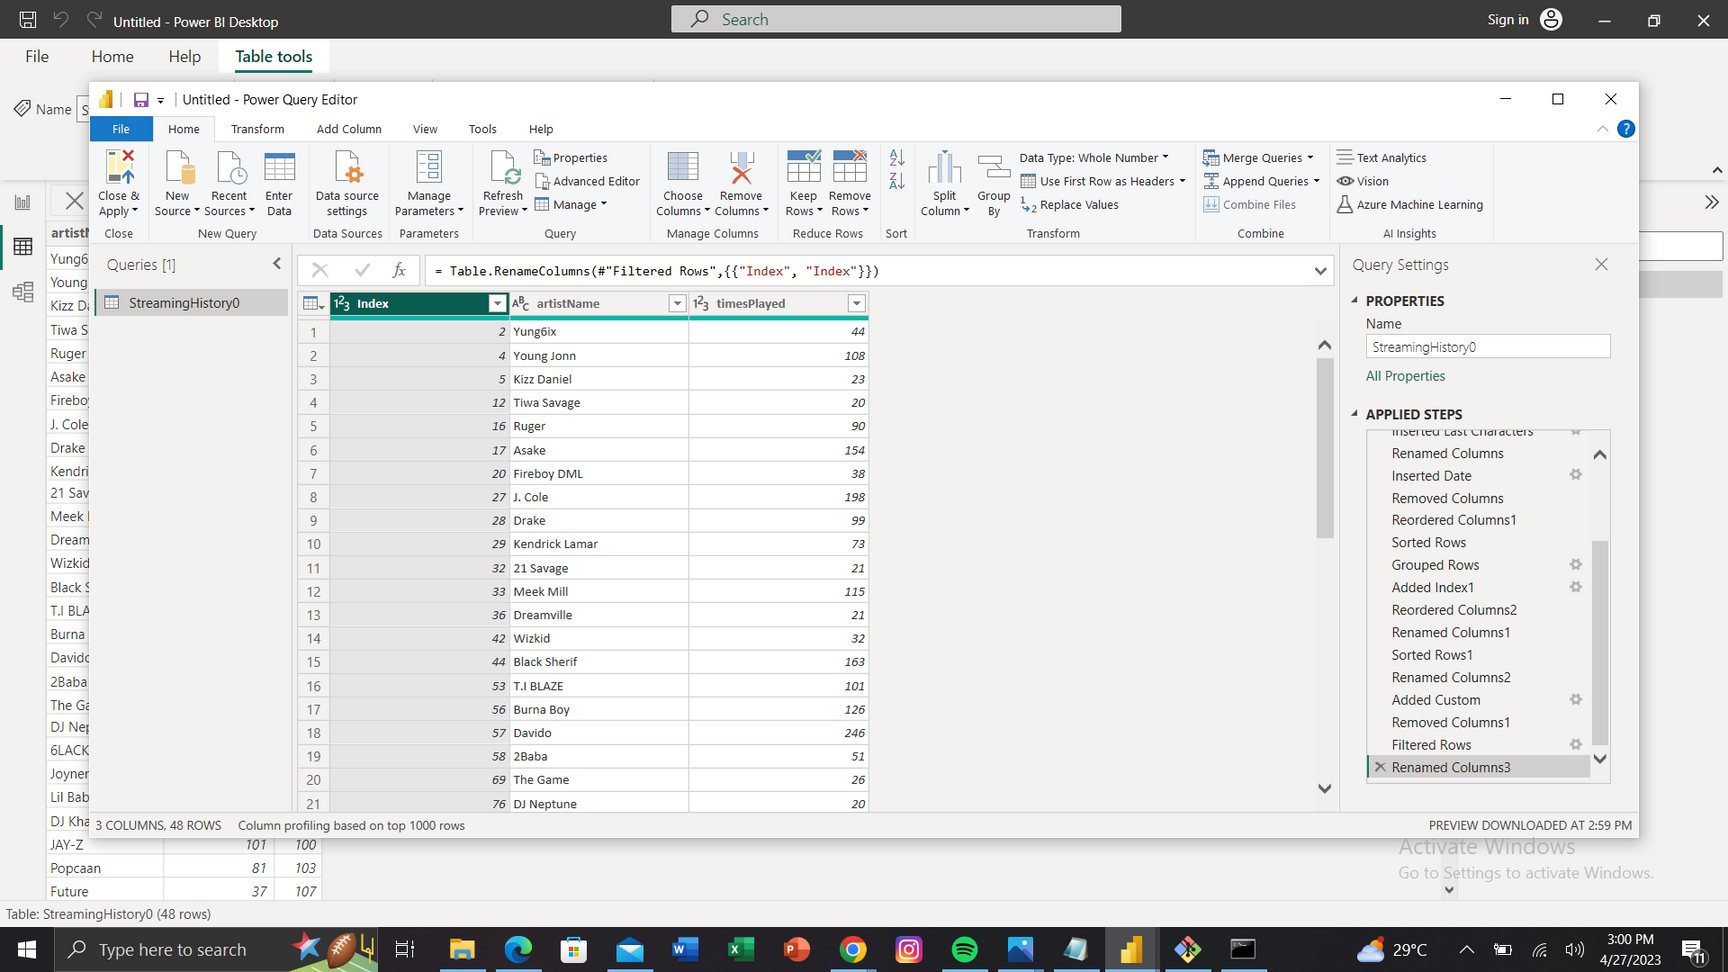This screenshot has height=972, width=1728.
Task: Click the Recent Sources icon
Action: pyautogui.click(x=230, y=168)
